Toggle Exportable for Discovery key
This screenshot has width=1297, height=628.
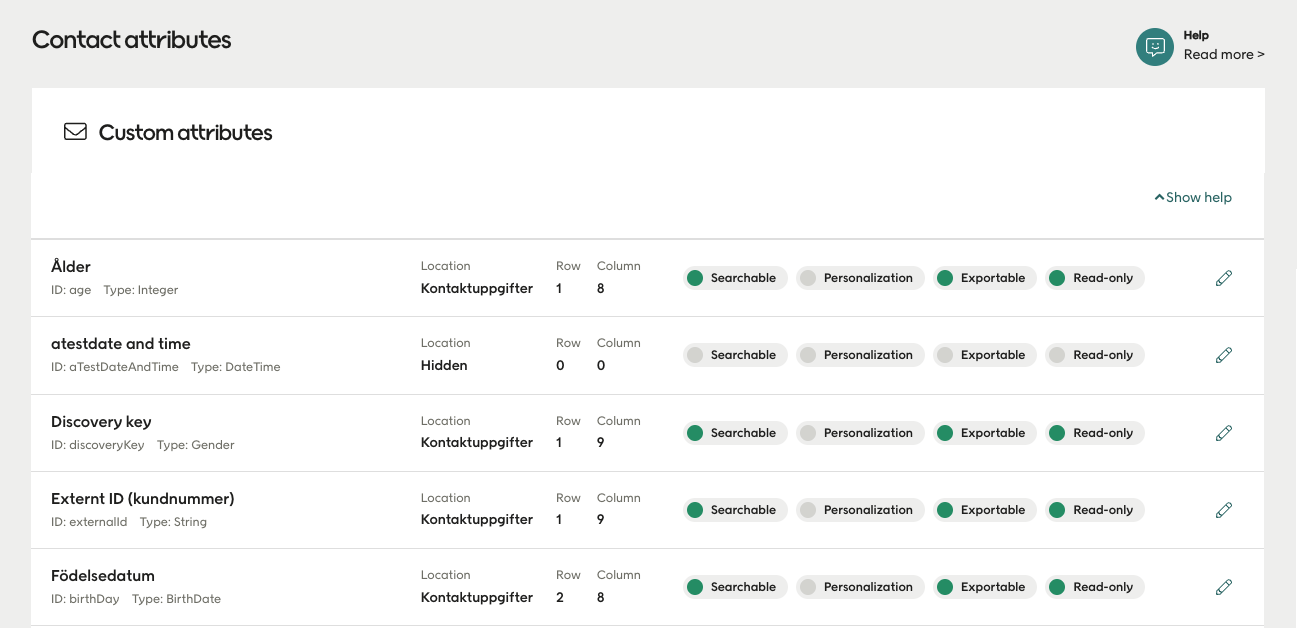(x=985, y=433)
